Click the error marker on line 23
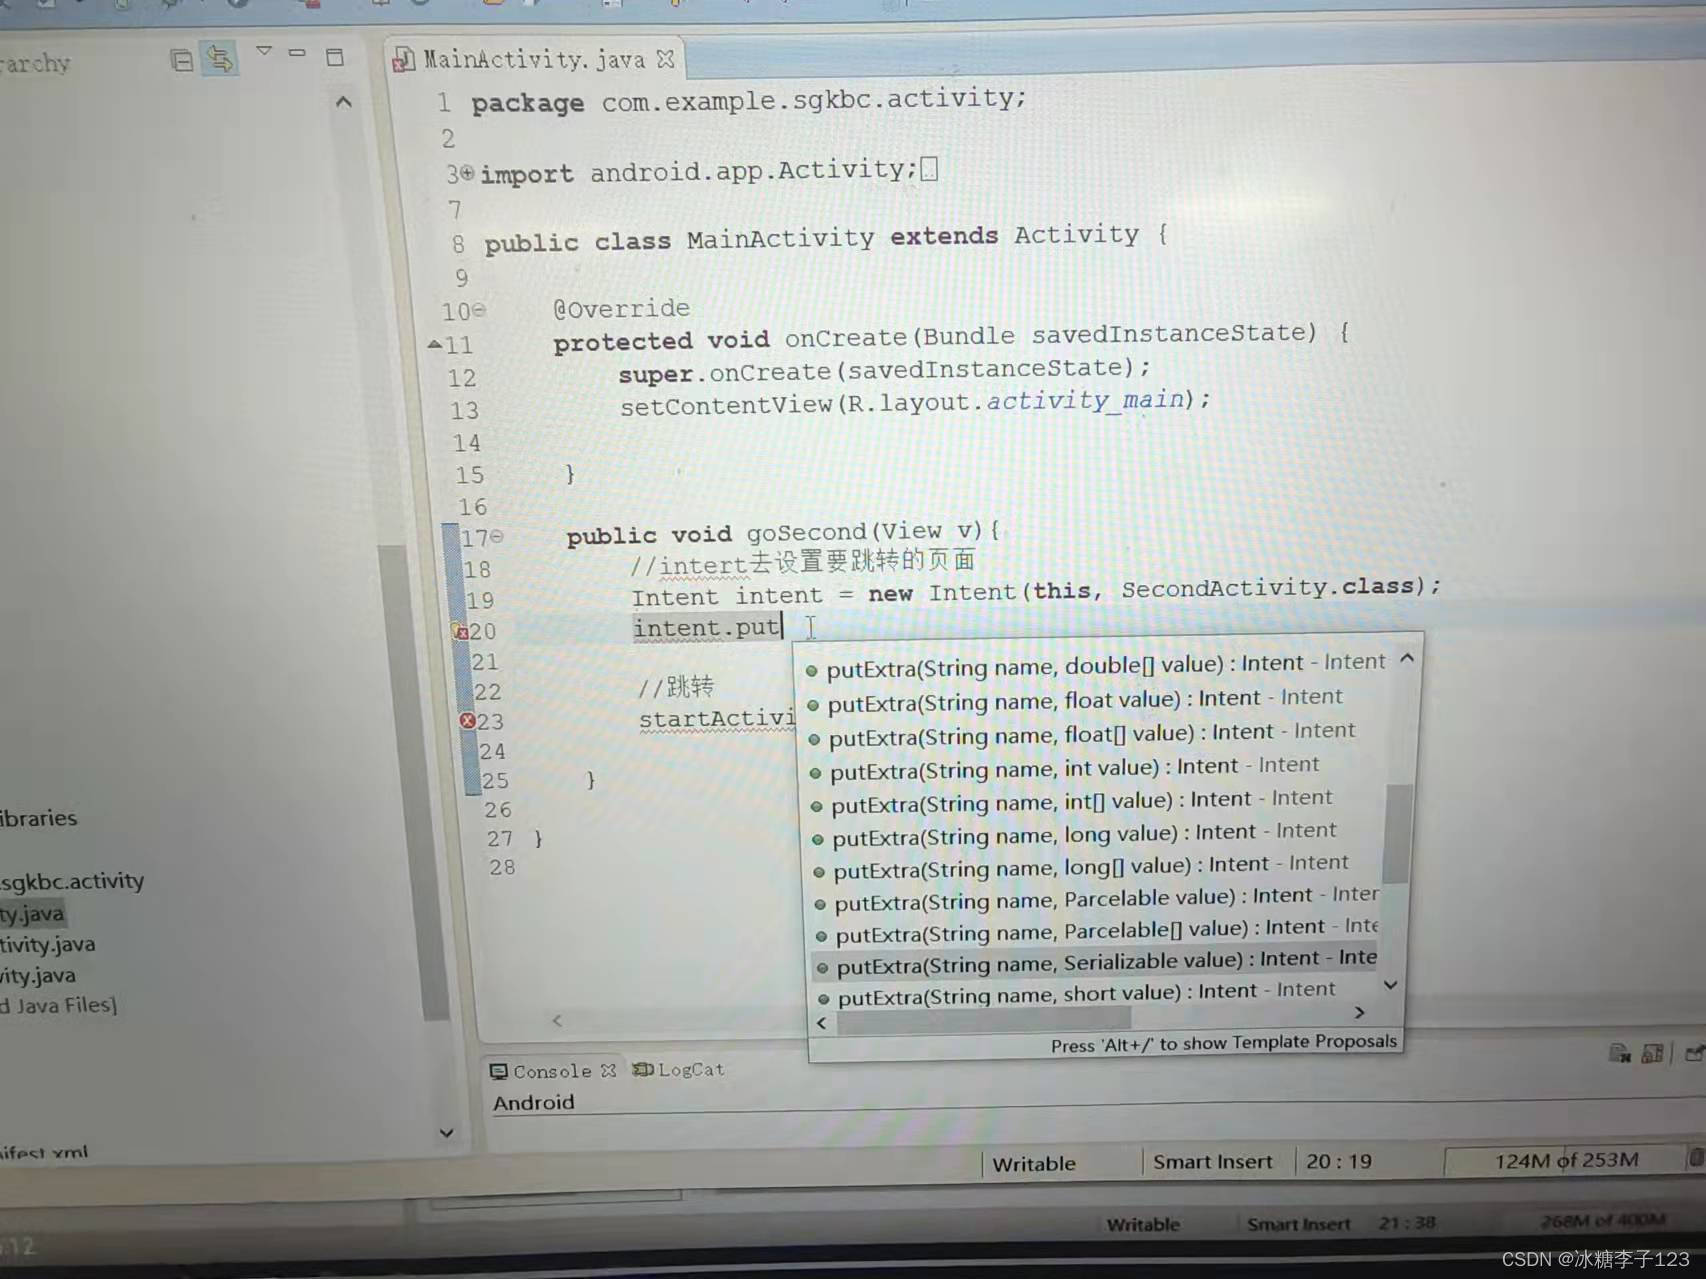 (x=467, y=720)
